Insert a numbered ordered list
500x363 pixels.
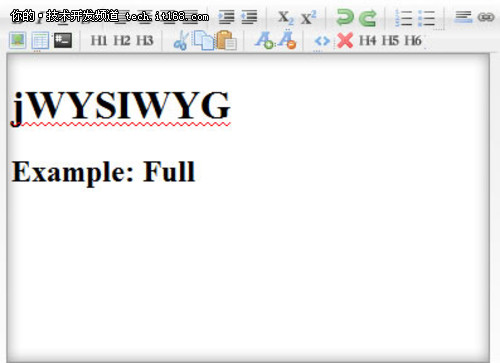(x=403, y=18)
